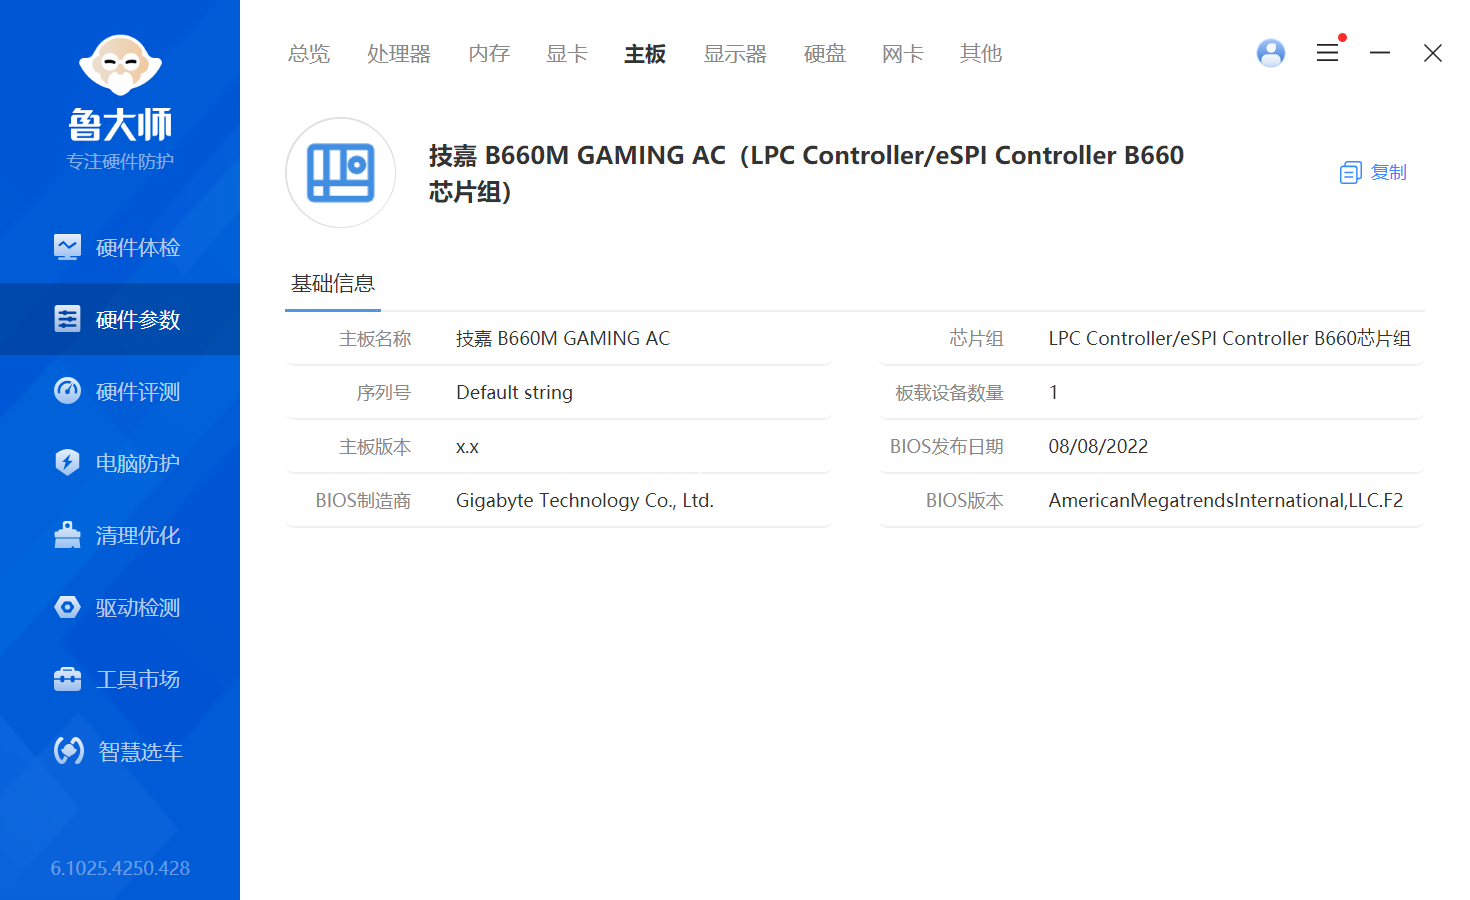The image size is (1470, 900).
Task: Click the 主板名称 label
Action: [x=375, y=338]
